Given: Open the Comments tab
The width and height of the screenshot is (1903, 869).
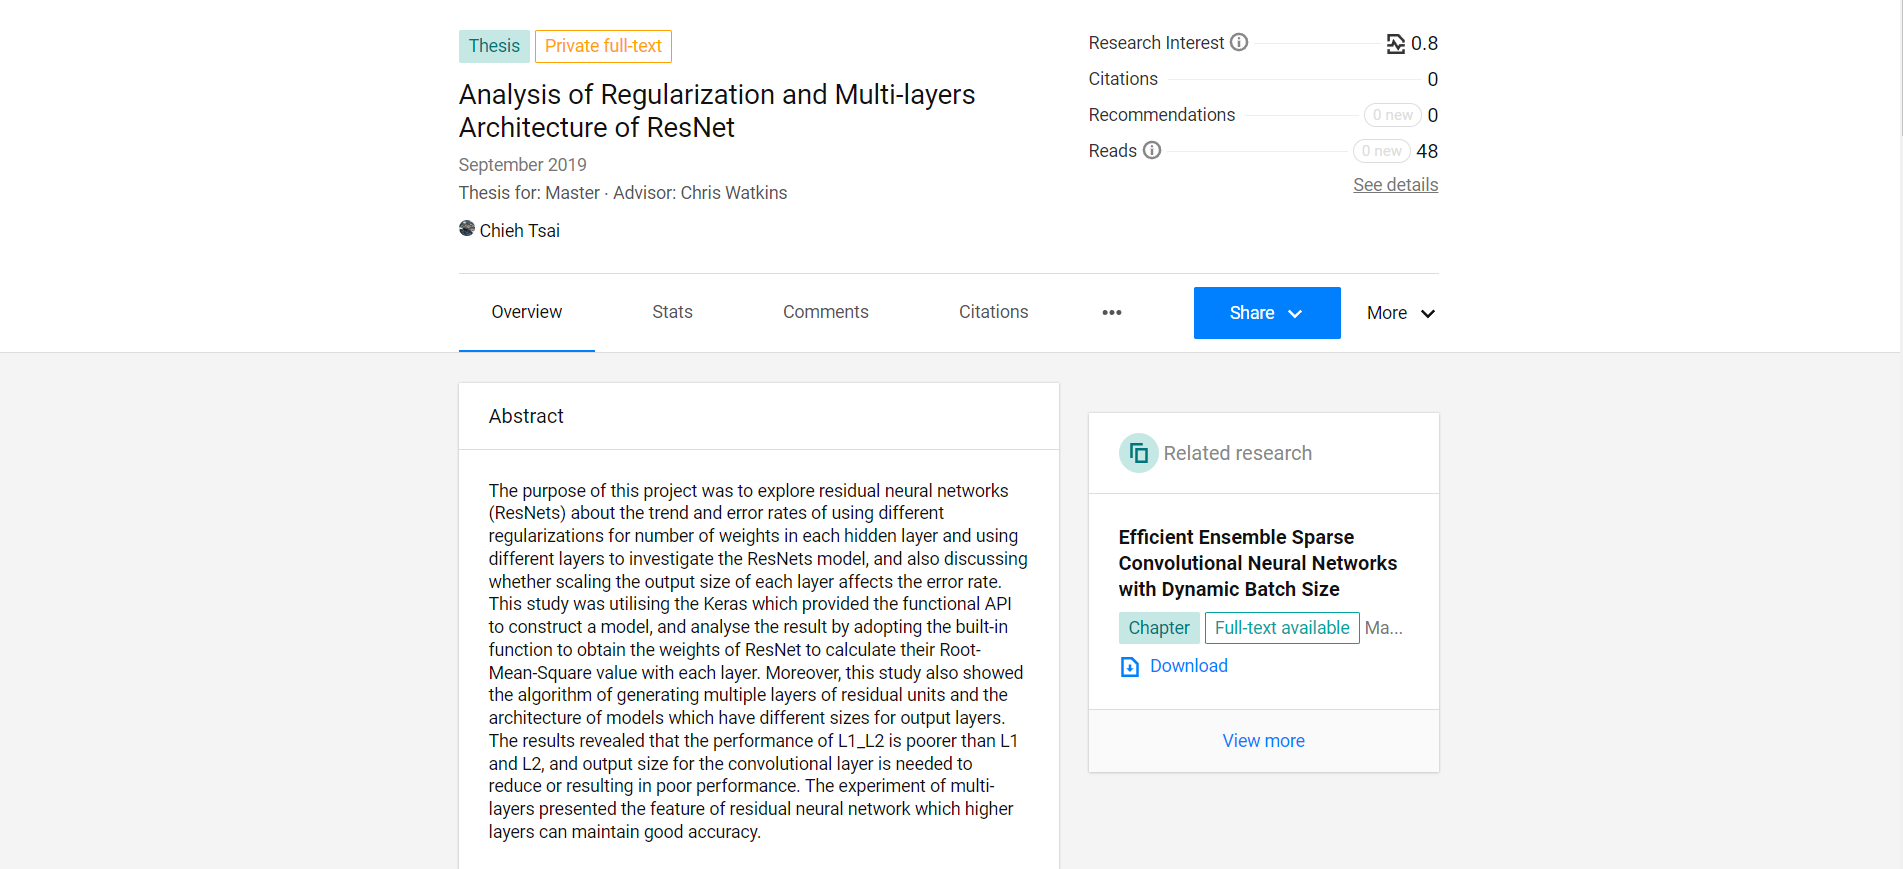Looking at the screenshot, I should coord(826,312).
